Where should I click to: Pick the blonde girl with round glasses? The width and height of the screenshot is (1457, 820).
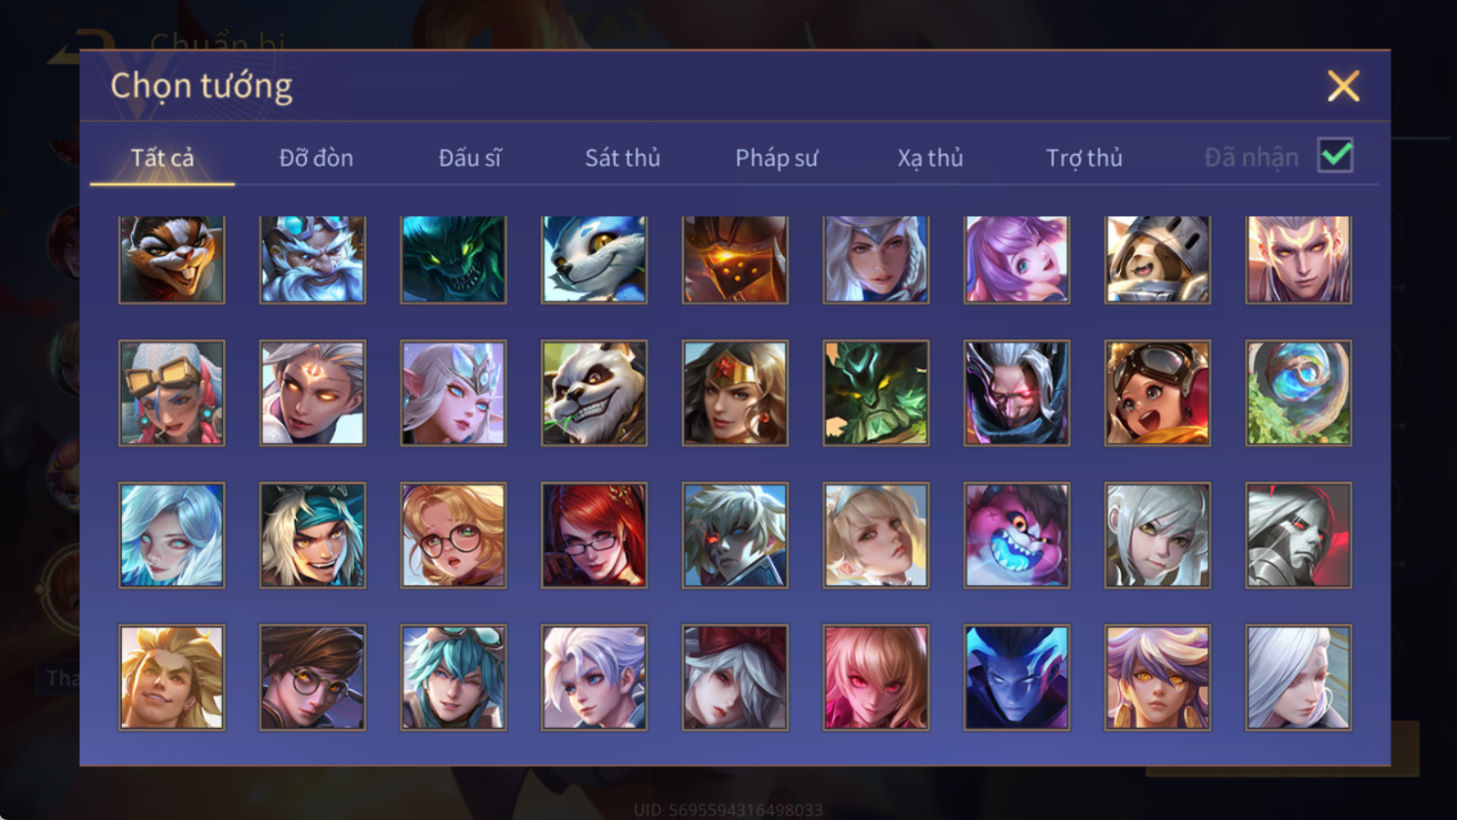(x=453, y=535)
